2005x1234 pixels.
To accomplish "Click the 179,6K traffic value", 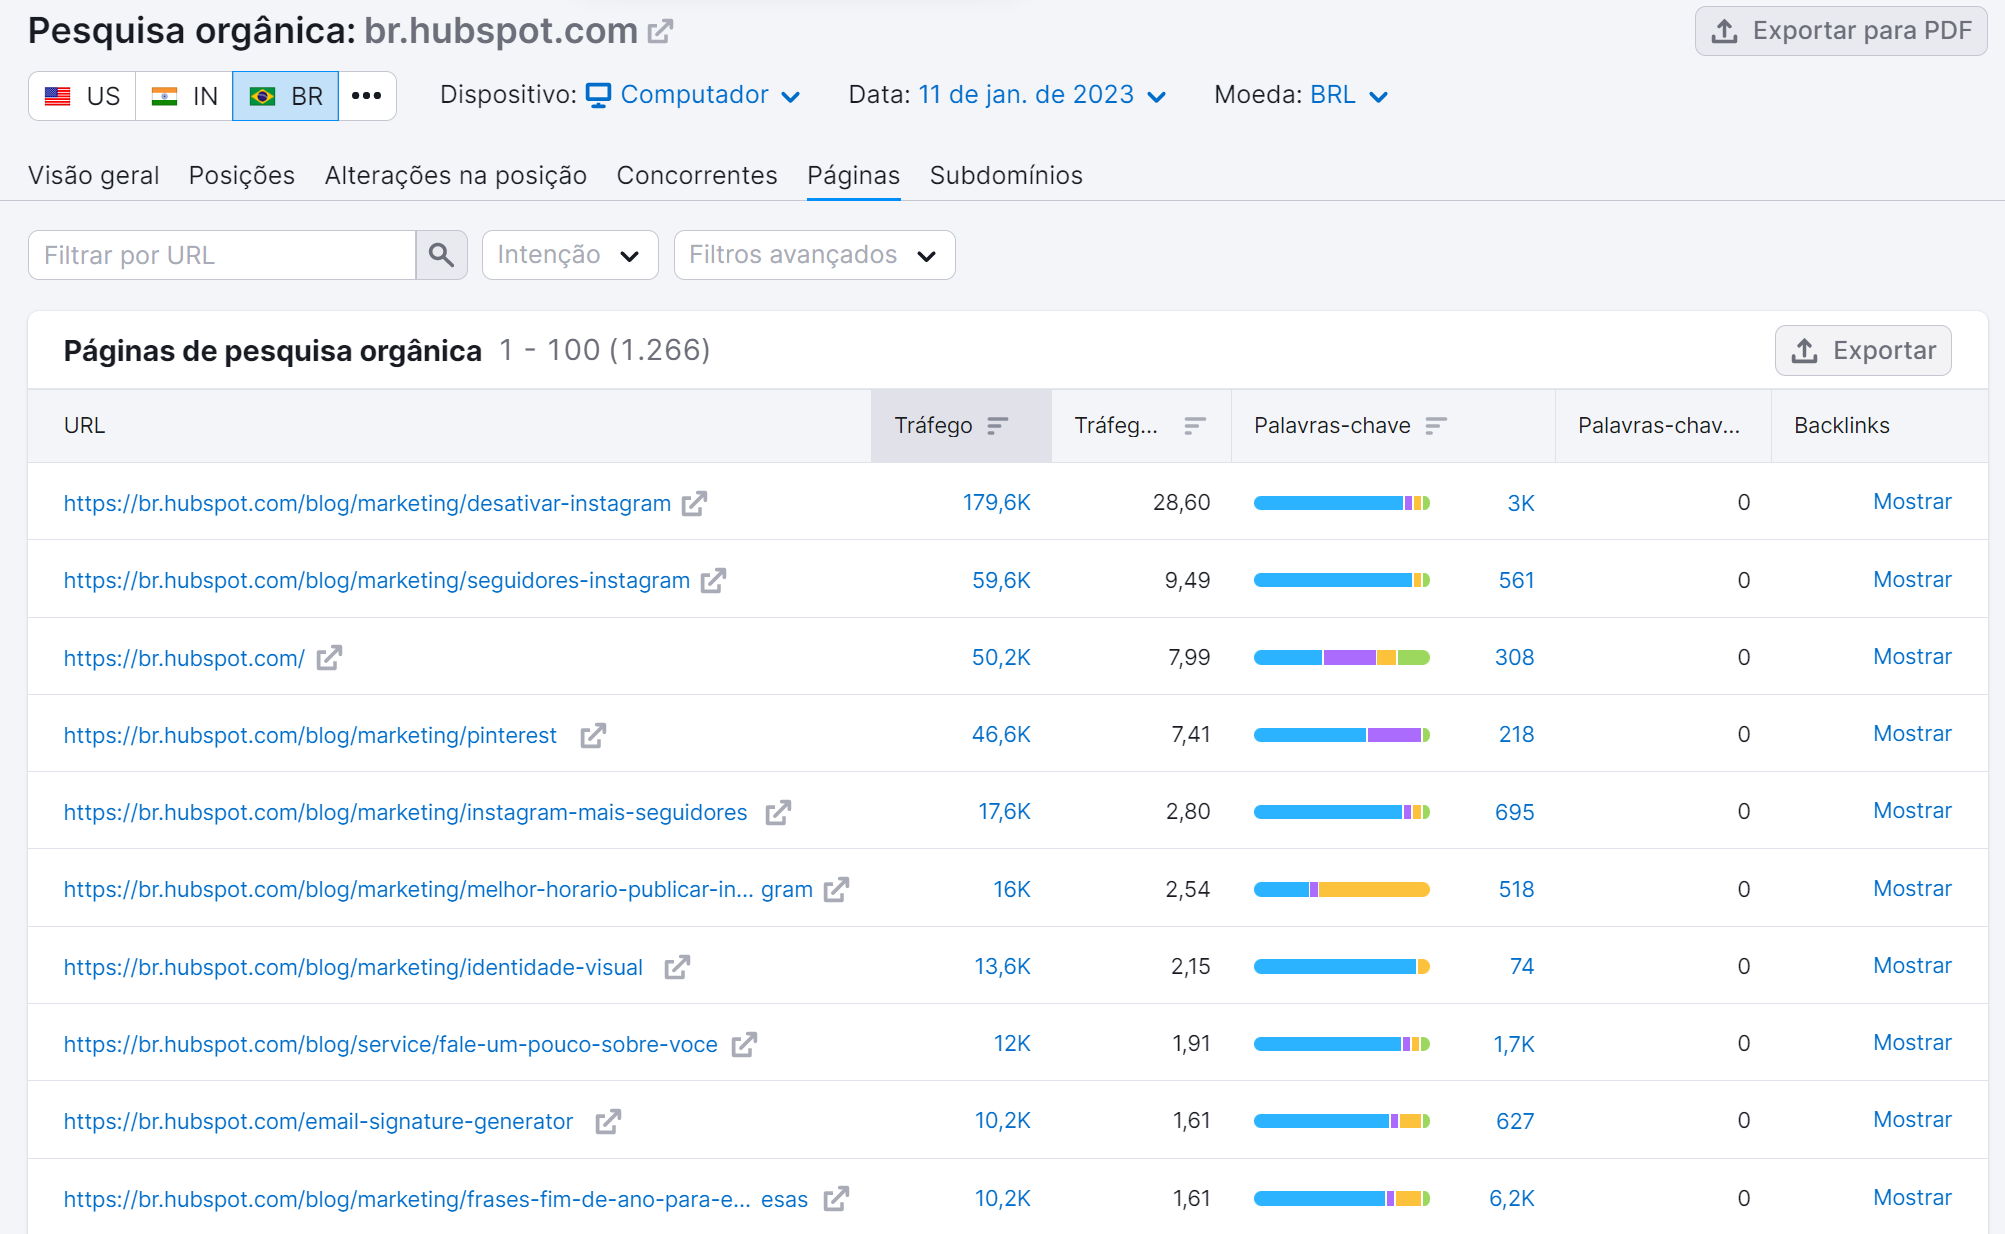I will pos(996,503).
